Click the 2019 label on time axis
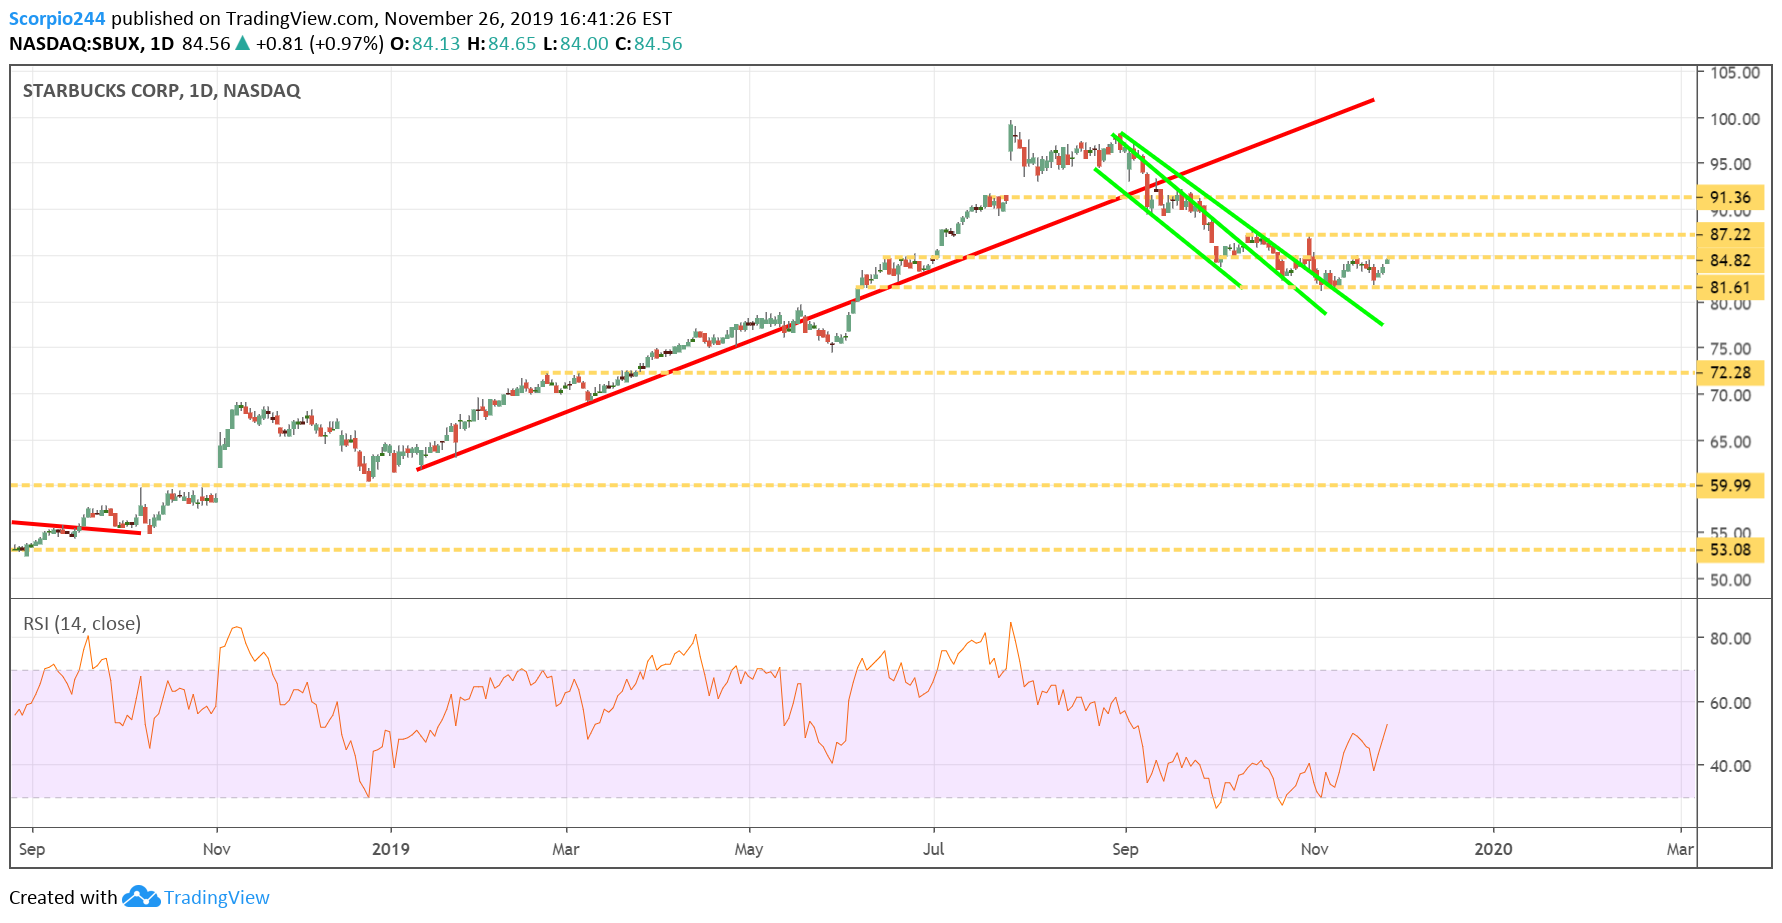Viewport: 1782px width, 923px height. pyautogui.click(x=391, y=849)
